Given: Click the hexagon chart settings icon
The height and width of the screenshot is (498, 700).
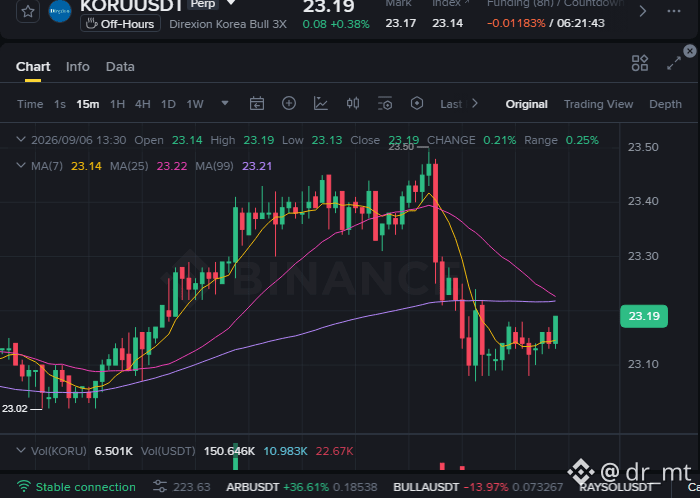Looking at the screenshot, I should [417, 104].
